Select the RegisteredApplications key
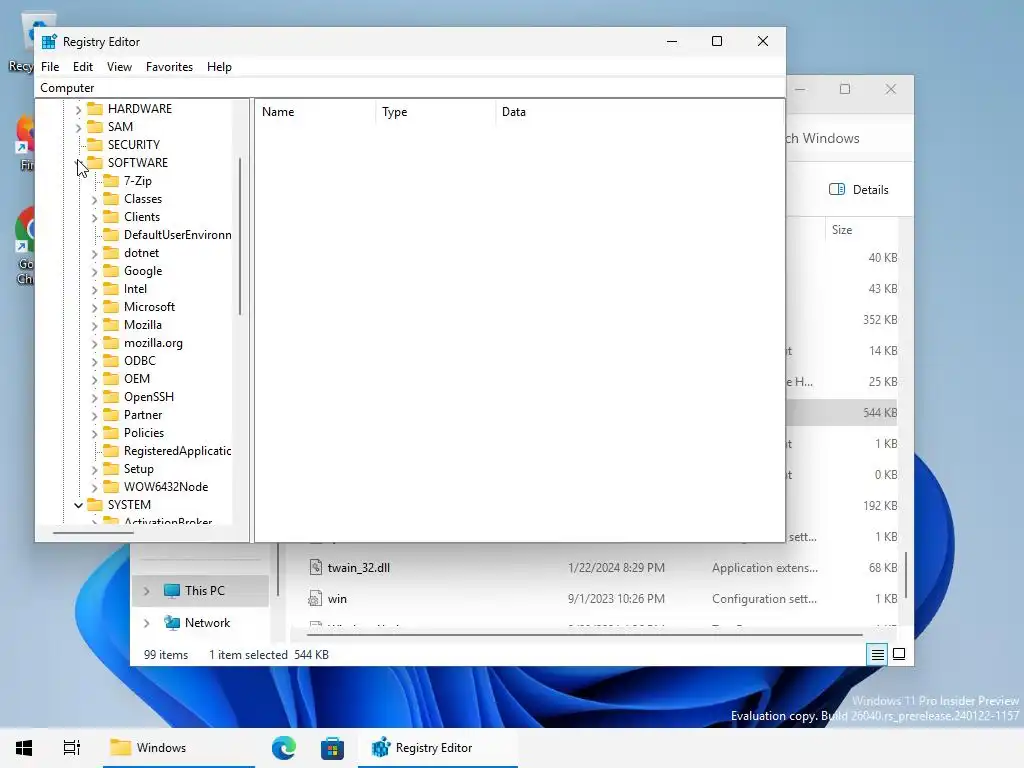 click(177, 451)
